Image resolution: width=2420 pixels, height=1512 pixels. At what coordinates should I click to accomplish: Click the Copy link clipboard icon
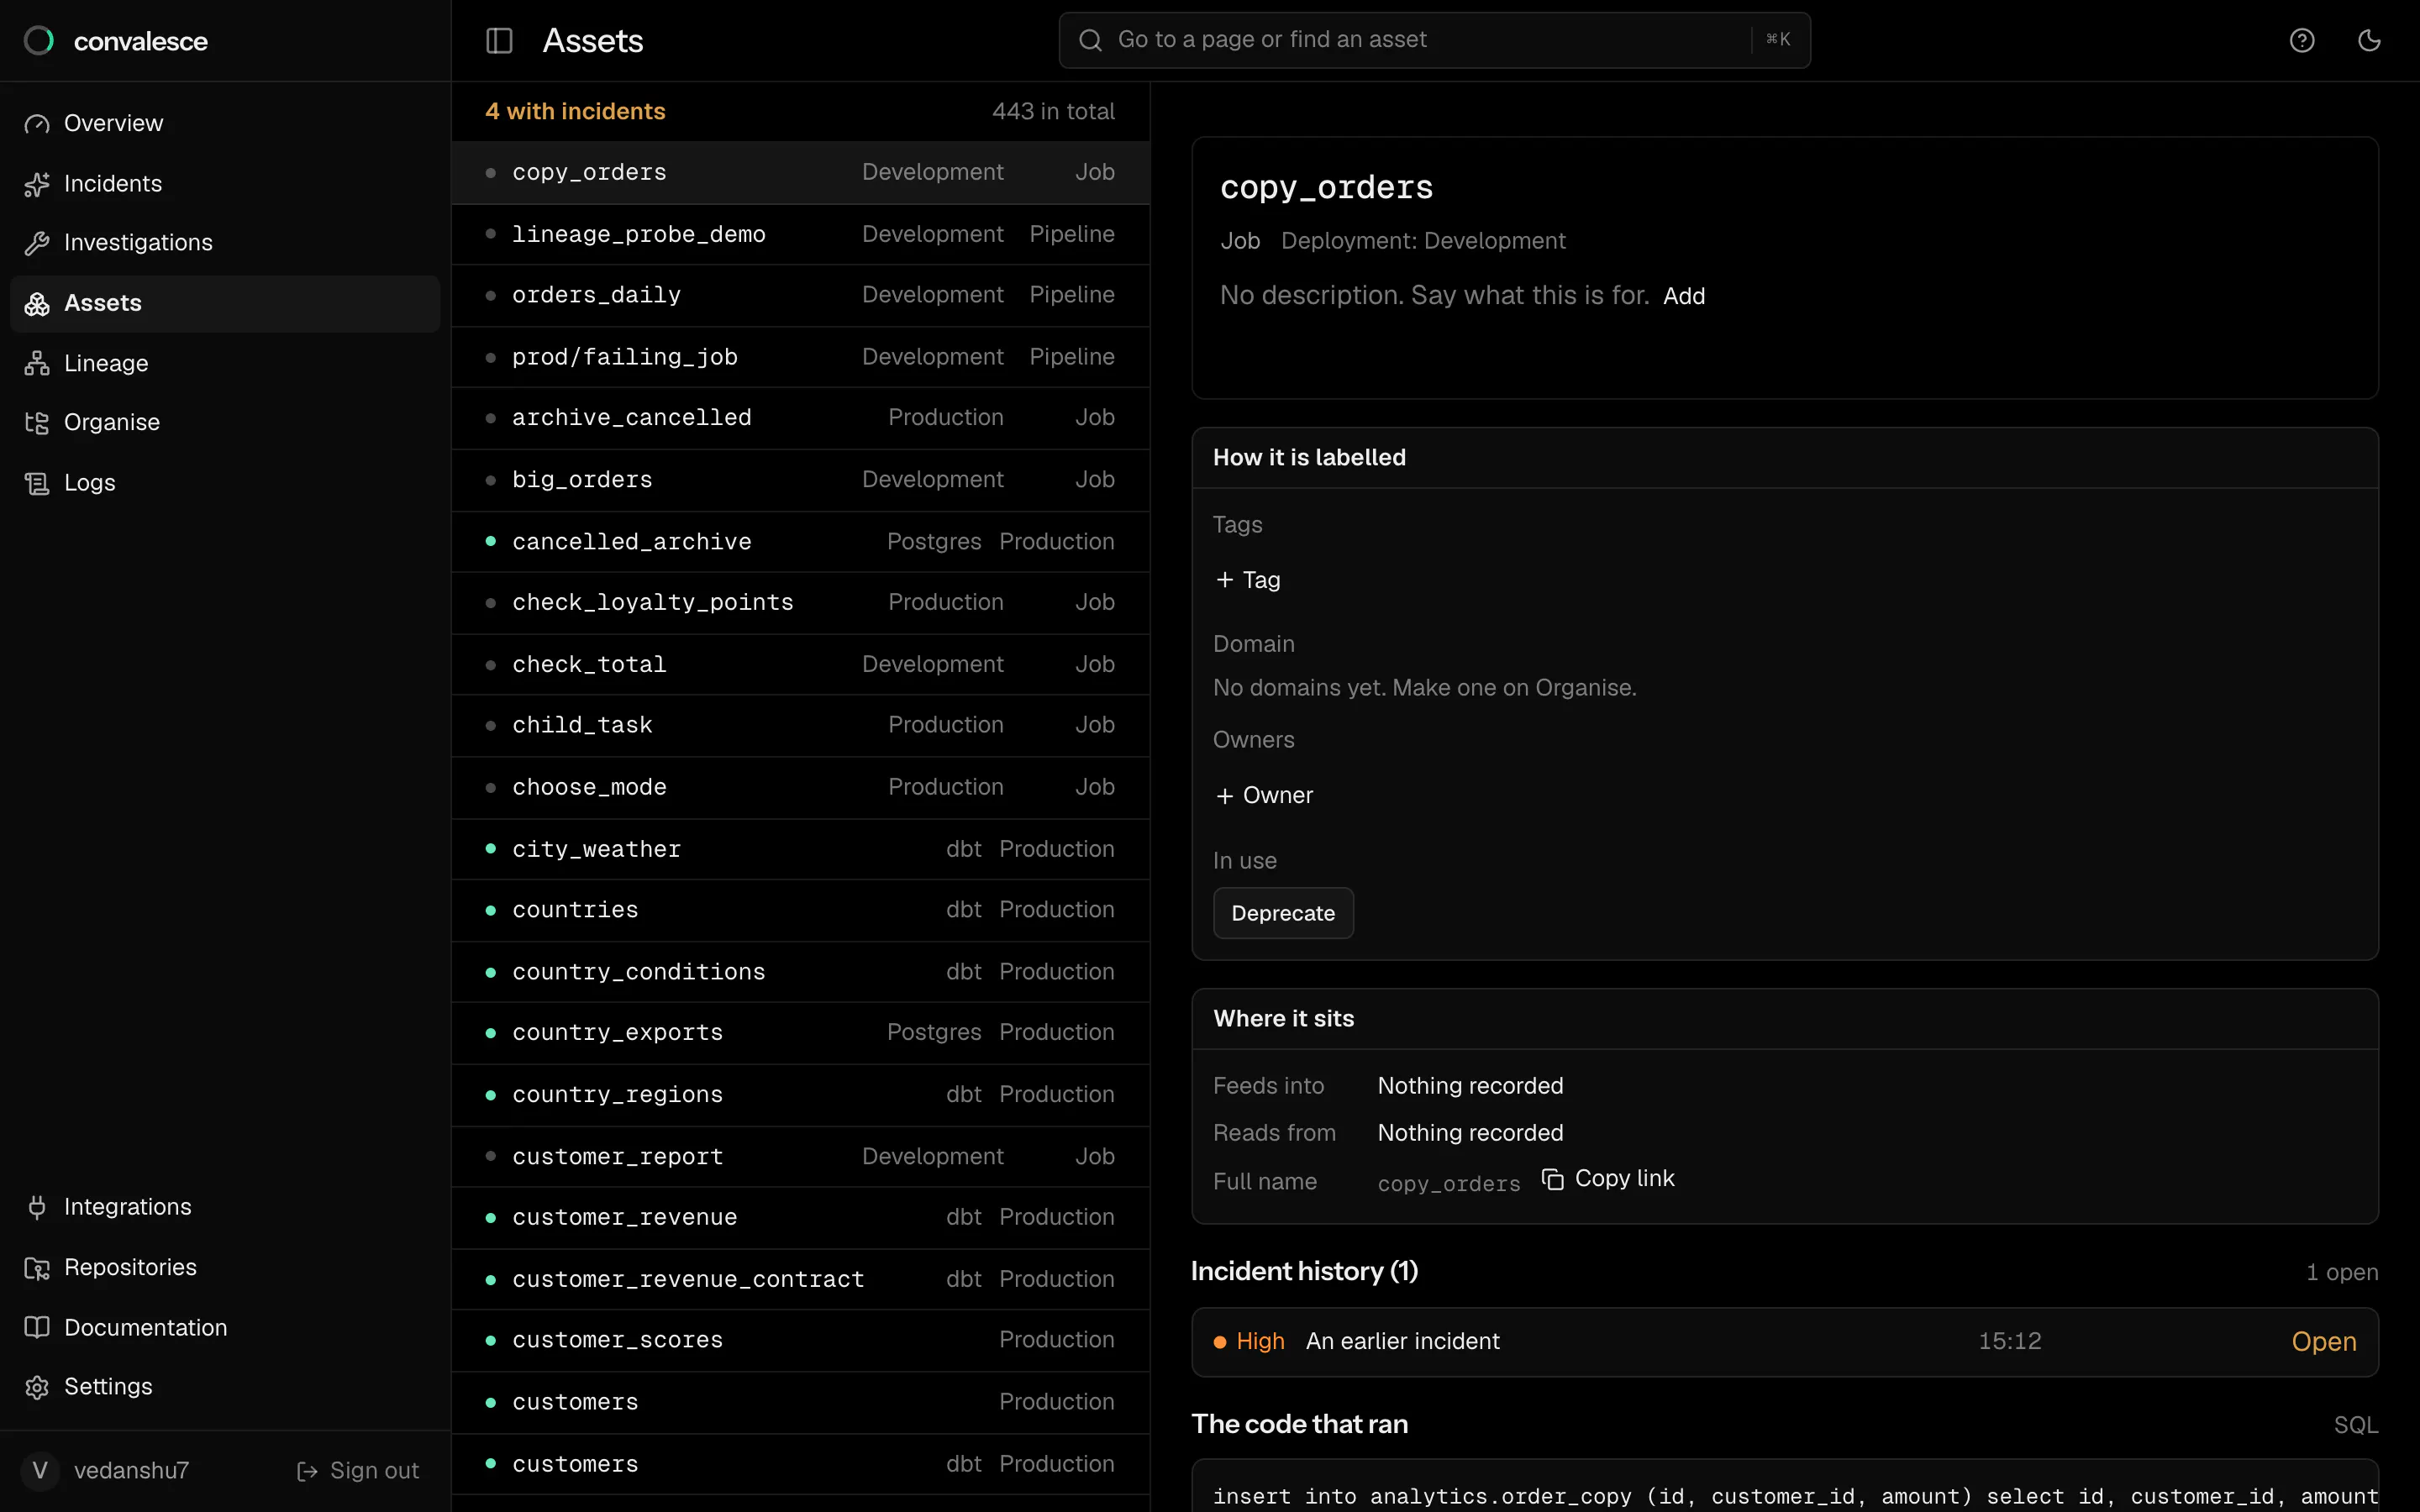click(x=1552, y=1180)
